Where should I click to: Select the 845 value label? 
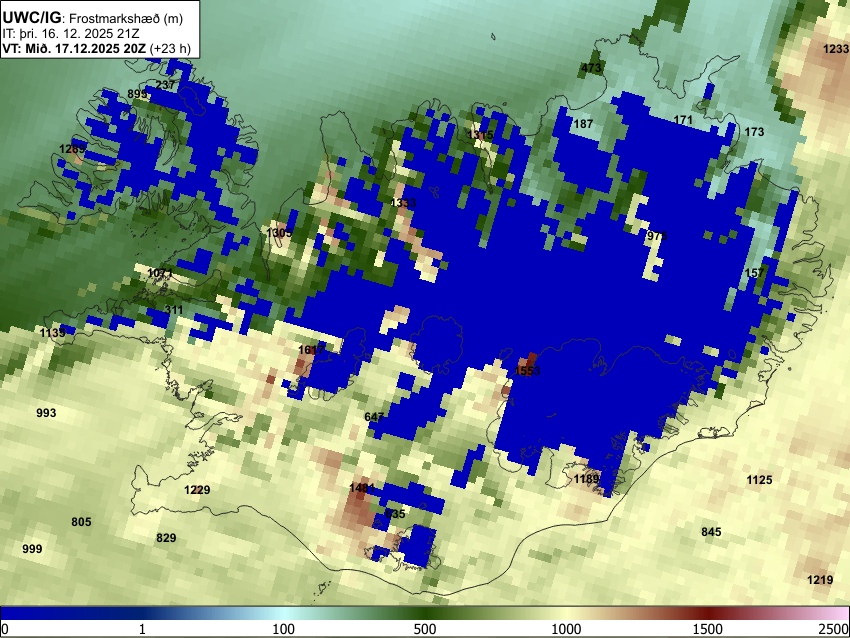pos(711,532)
